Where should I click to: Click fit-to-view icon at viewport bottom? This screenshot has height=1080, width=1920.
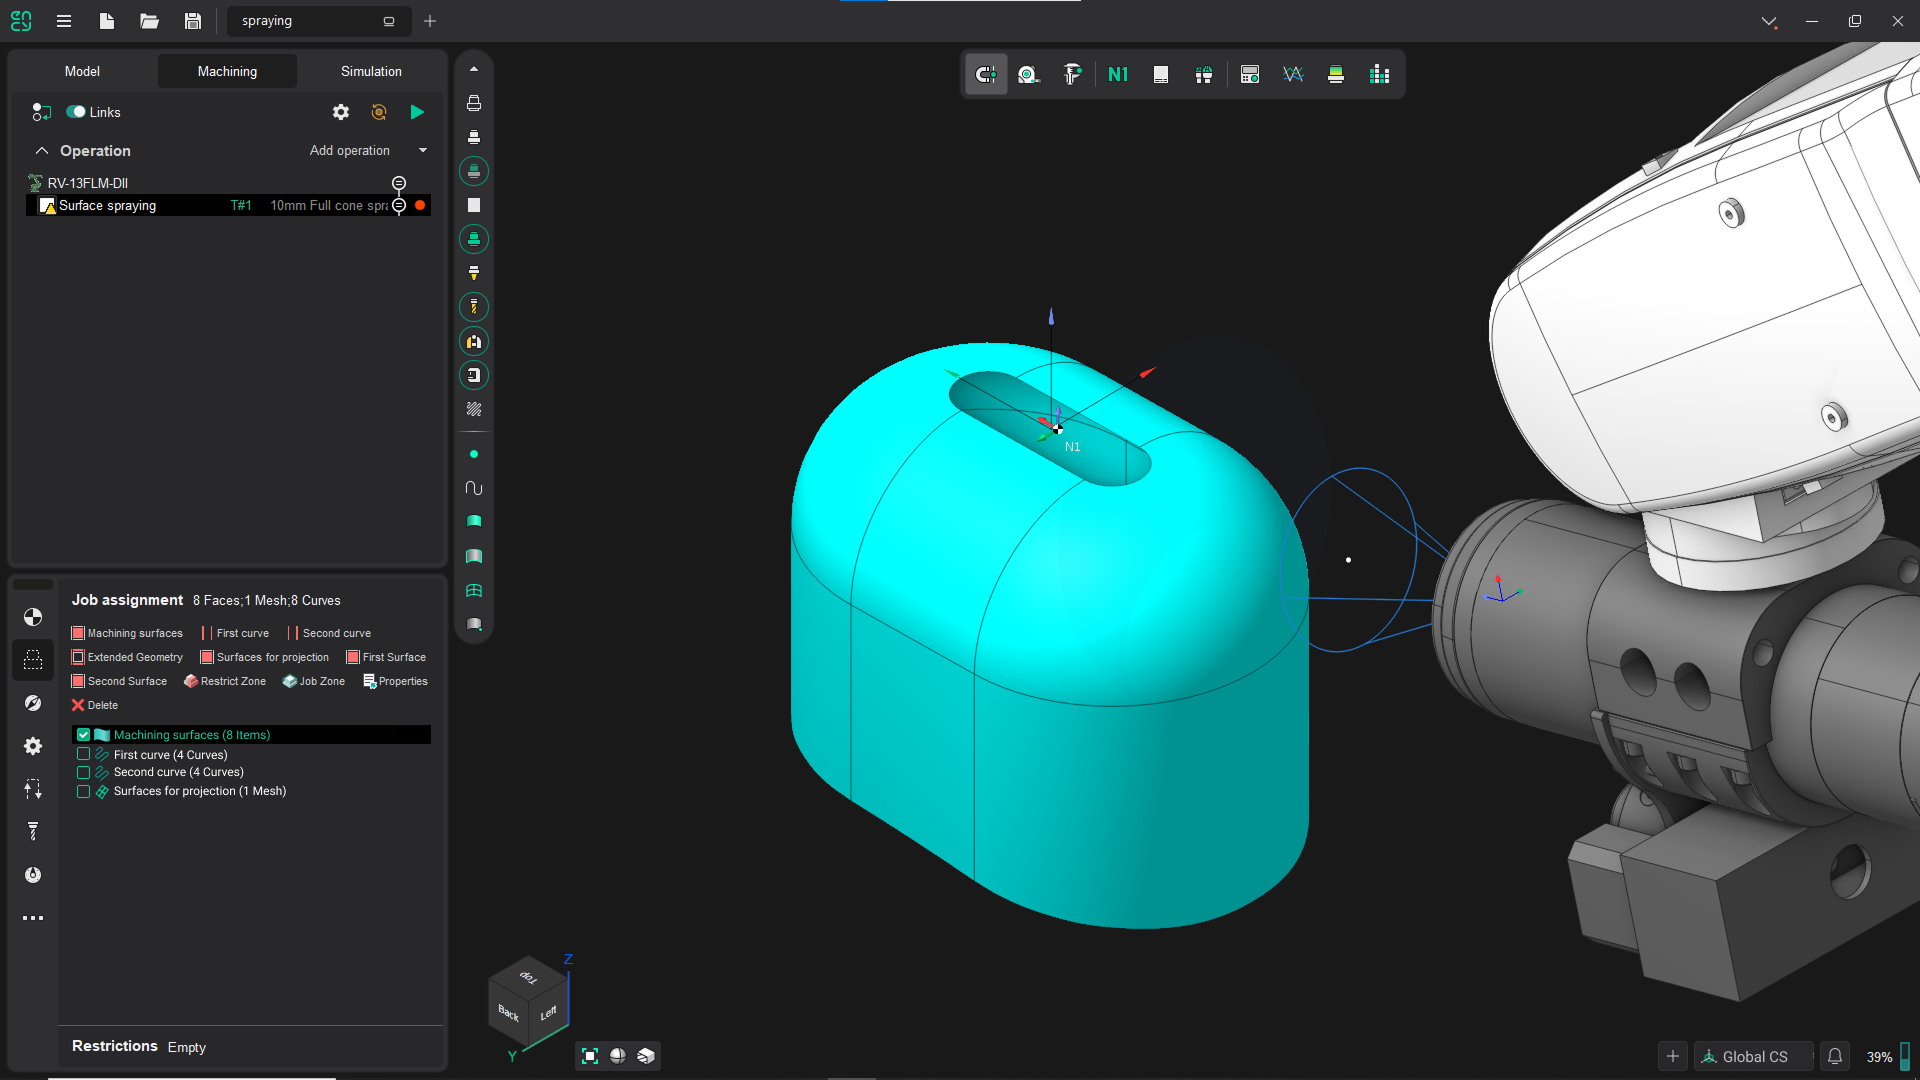click(x=590, y=1056)
